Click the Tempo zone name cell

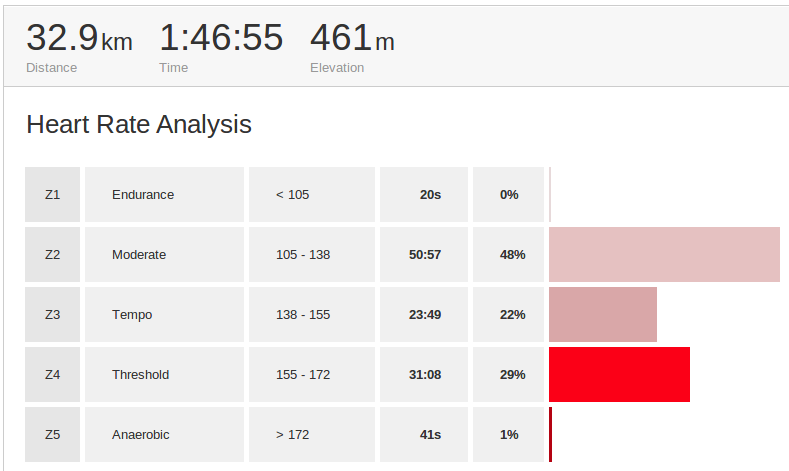[132, 315]
